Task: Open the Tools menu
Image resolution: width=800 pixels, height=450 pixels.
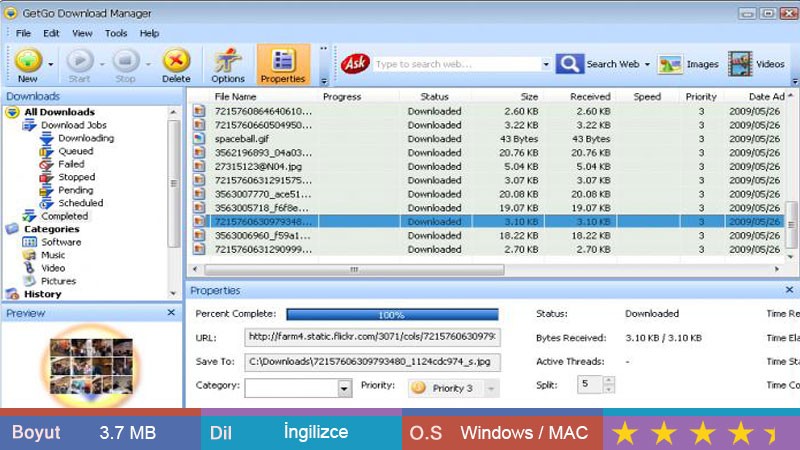Action: tap(116, 33)
